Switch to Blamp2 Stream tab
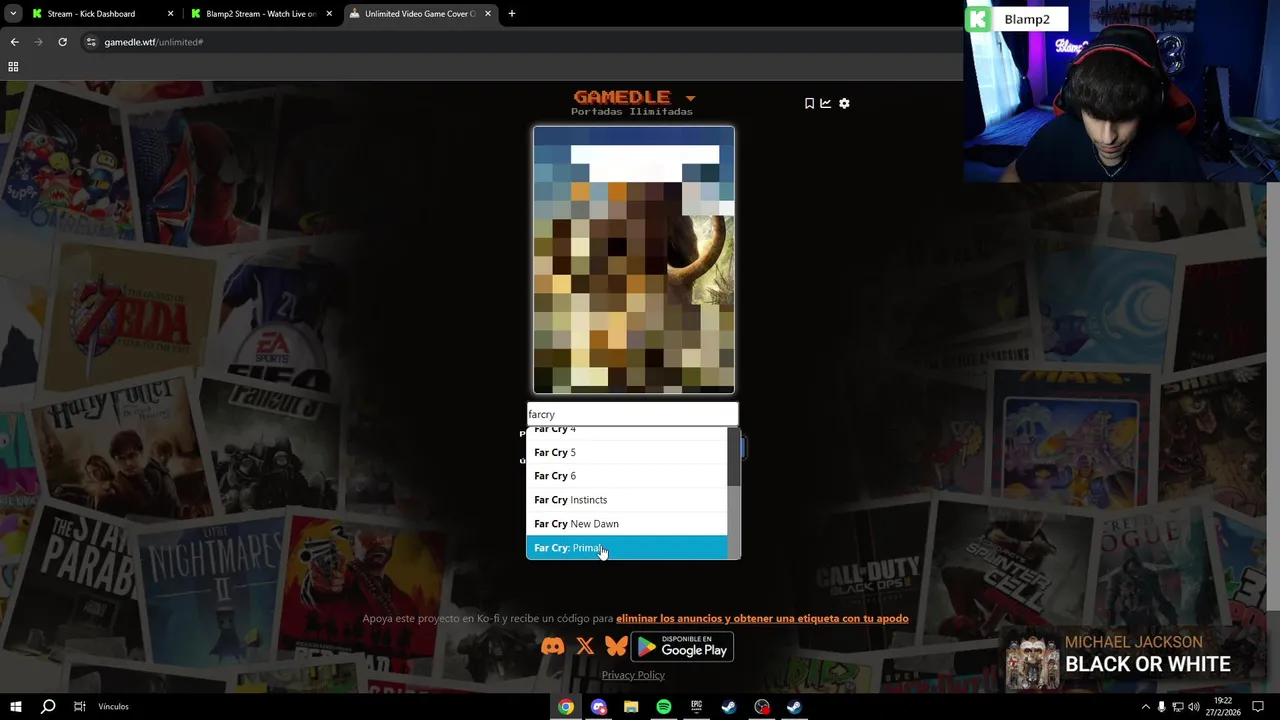The height and width of the screenshot is (720, 1280). click(260, 14)
